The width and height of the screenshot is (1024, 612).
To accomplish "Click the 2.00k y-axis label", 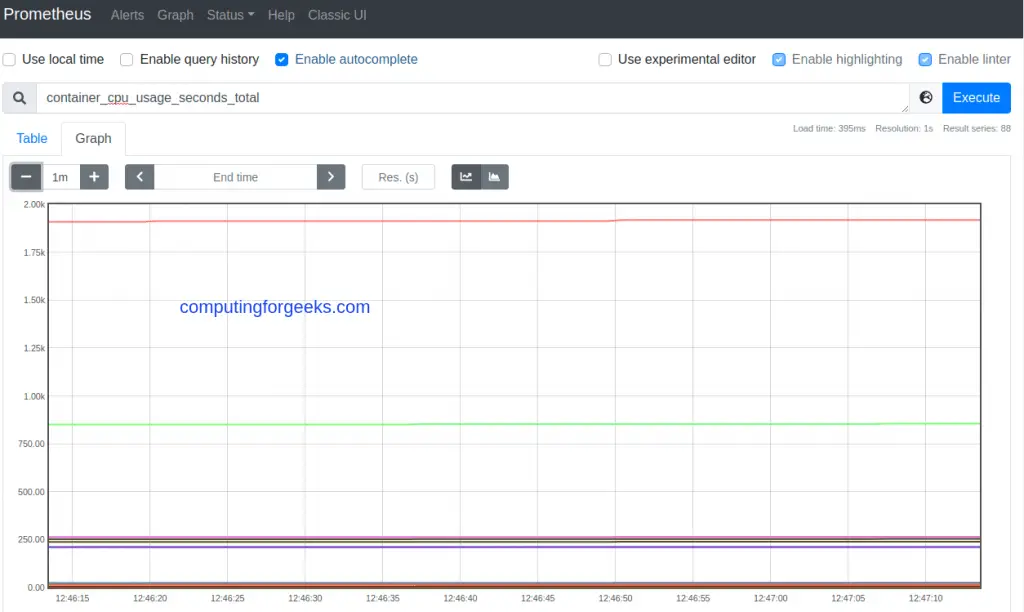I will tap(34, 204).
